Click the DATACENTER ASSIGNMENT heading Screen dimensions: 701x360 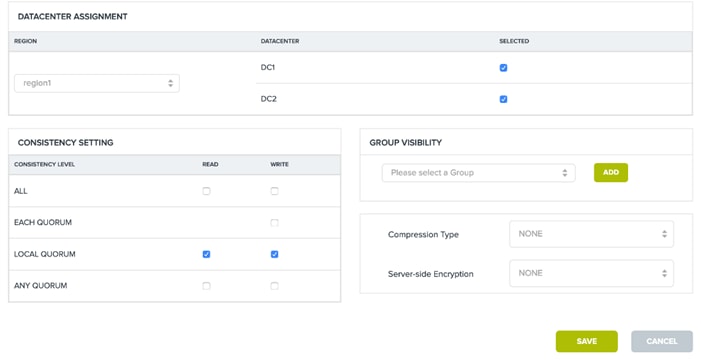72,17
